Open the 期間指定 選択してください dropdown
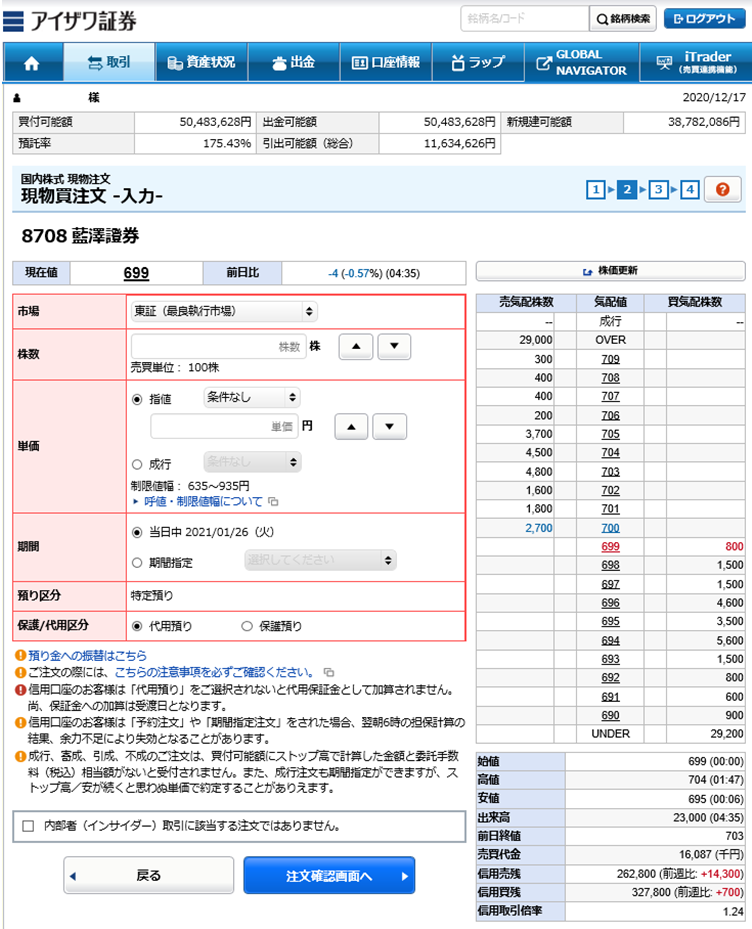Viewport: 752px width, 929px height. tap(320, 560)
